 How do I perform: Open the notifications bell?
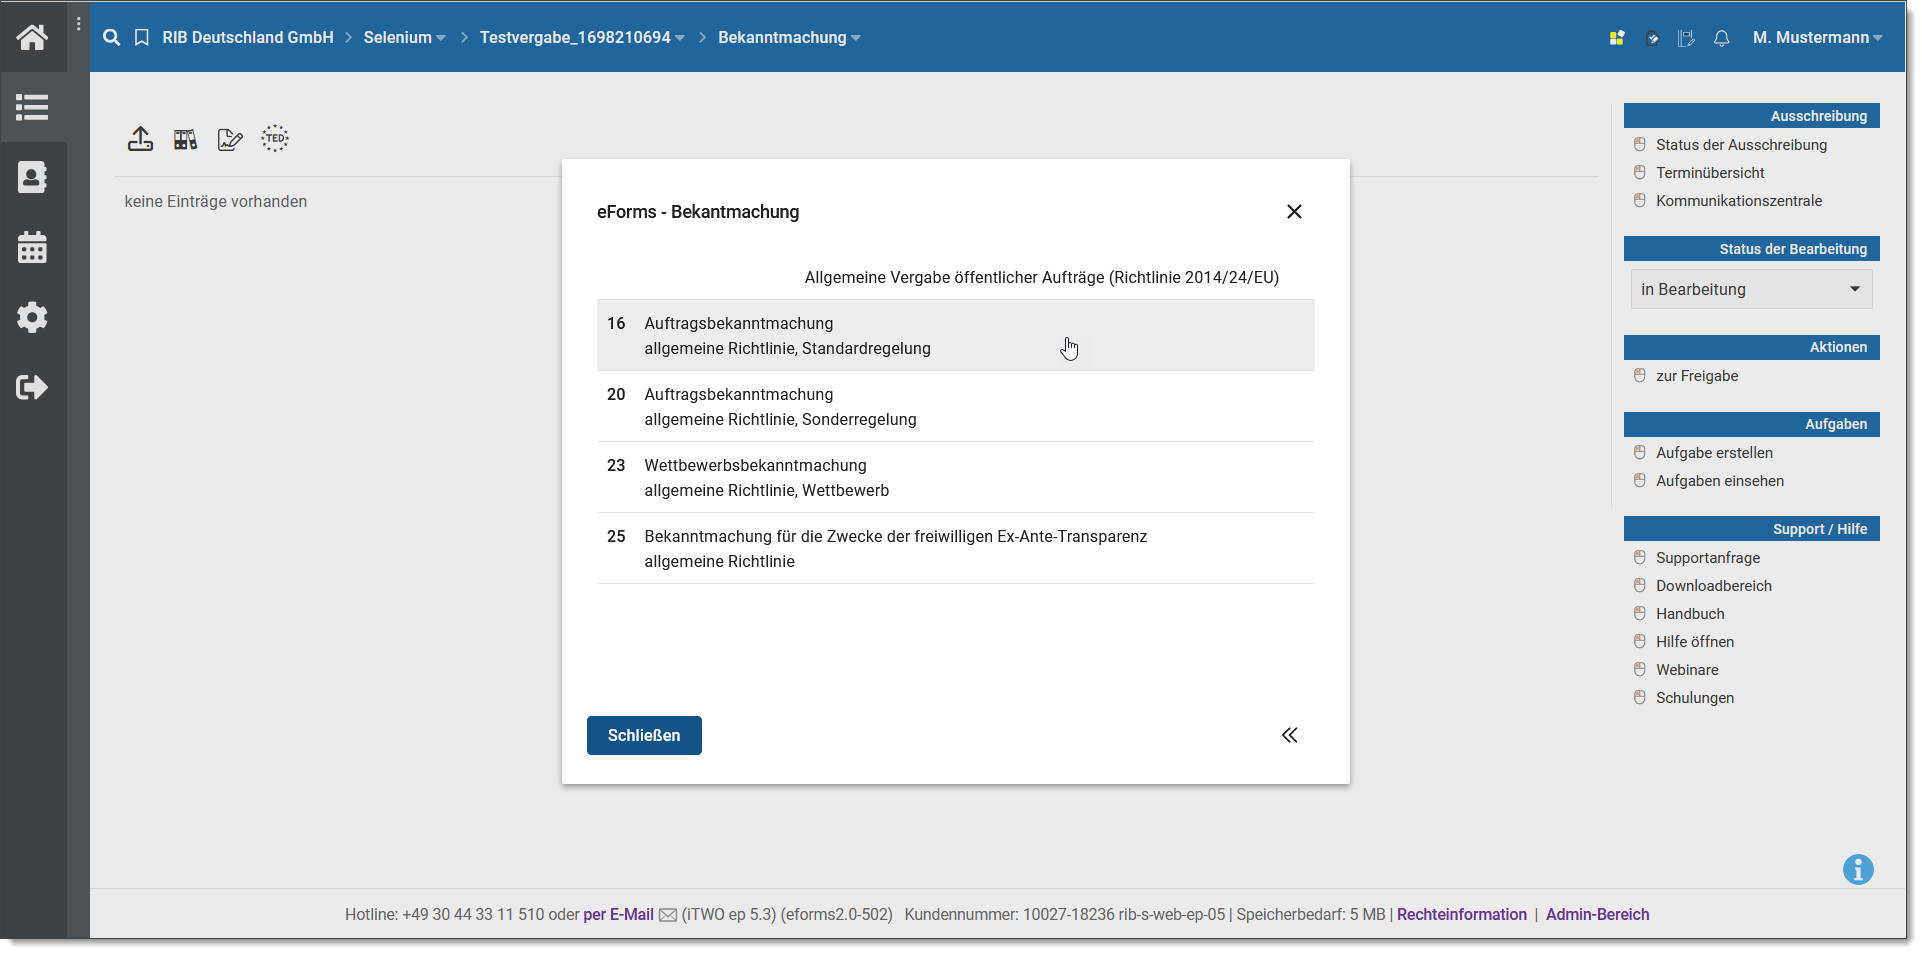[x=1721, y=38]
